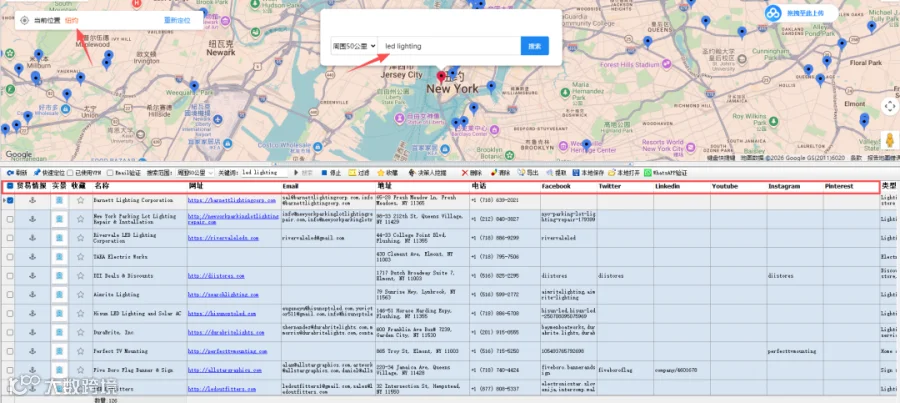
Task: Check the TABA Electric Works row checkbox
Action: (x=10, y=257)
